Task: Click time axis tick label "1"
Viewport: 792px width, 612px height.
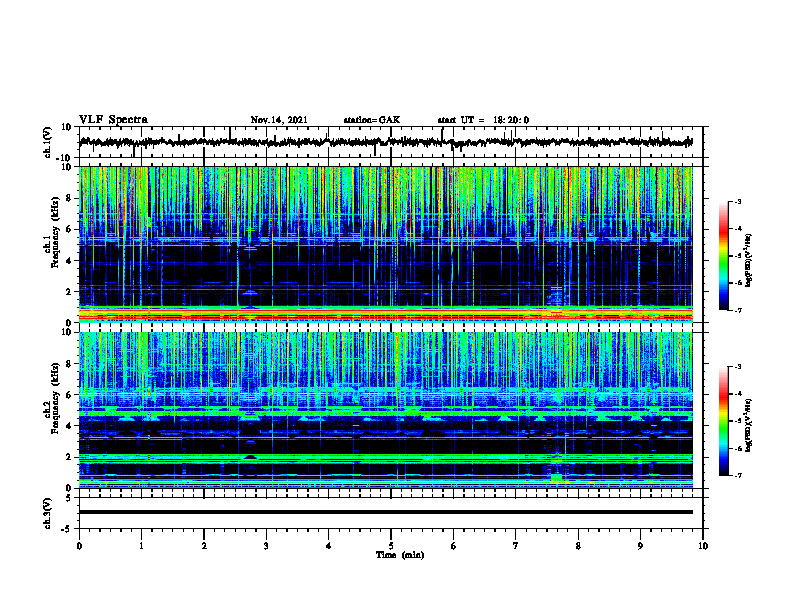Action: pyautogui.click(x=141, y=546)
